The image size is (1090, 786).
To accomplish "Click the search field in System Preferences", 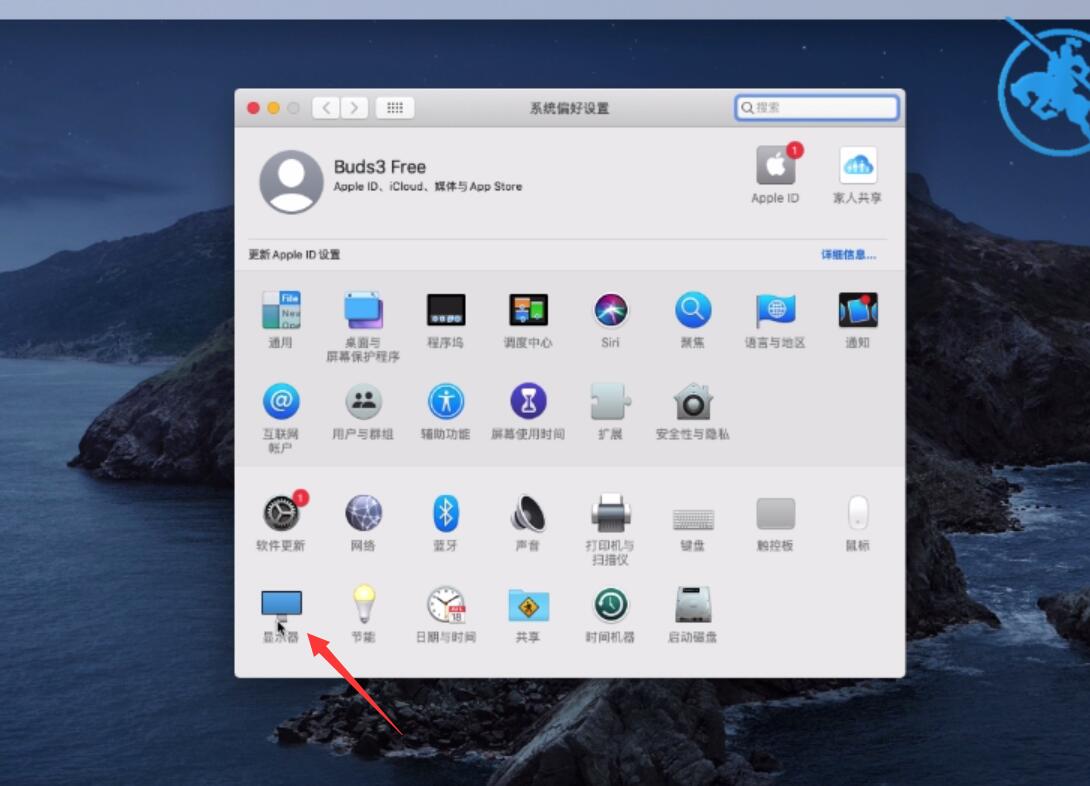I will 817,108.
